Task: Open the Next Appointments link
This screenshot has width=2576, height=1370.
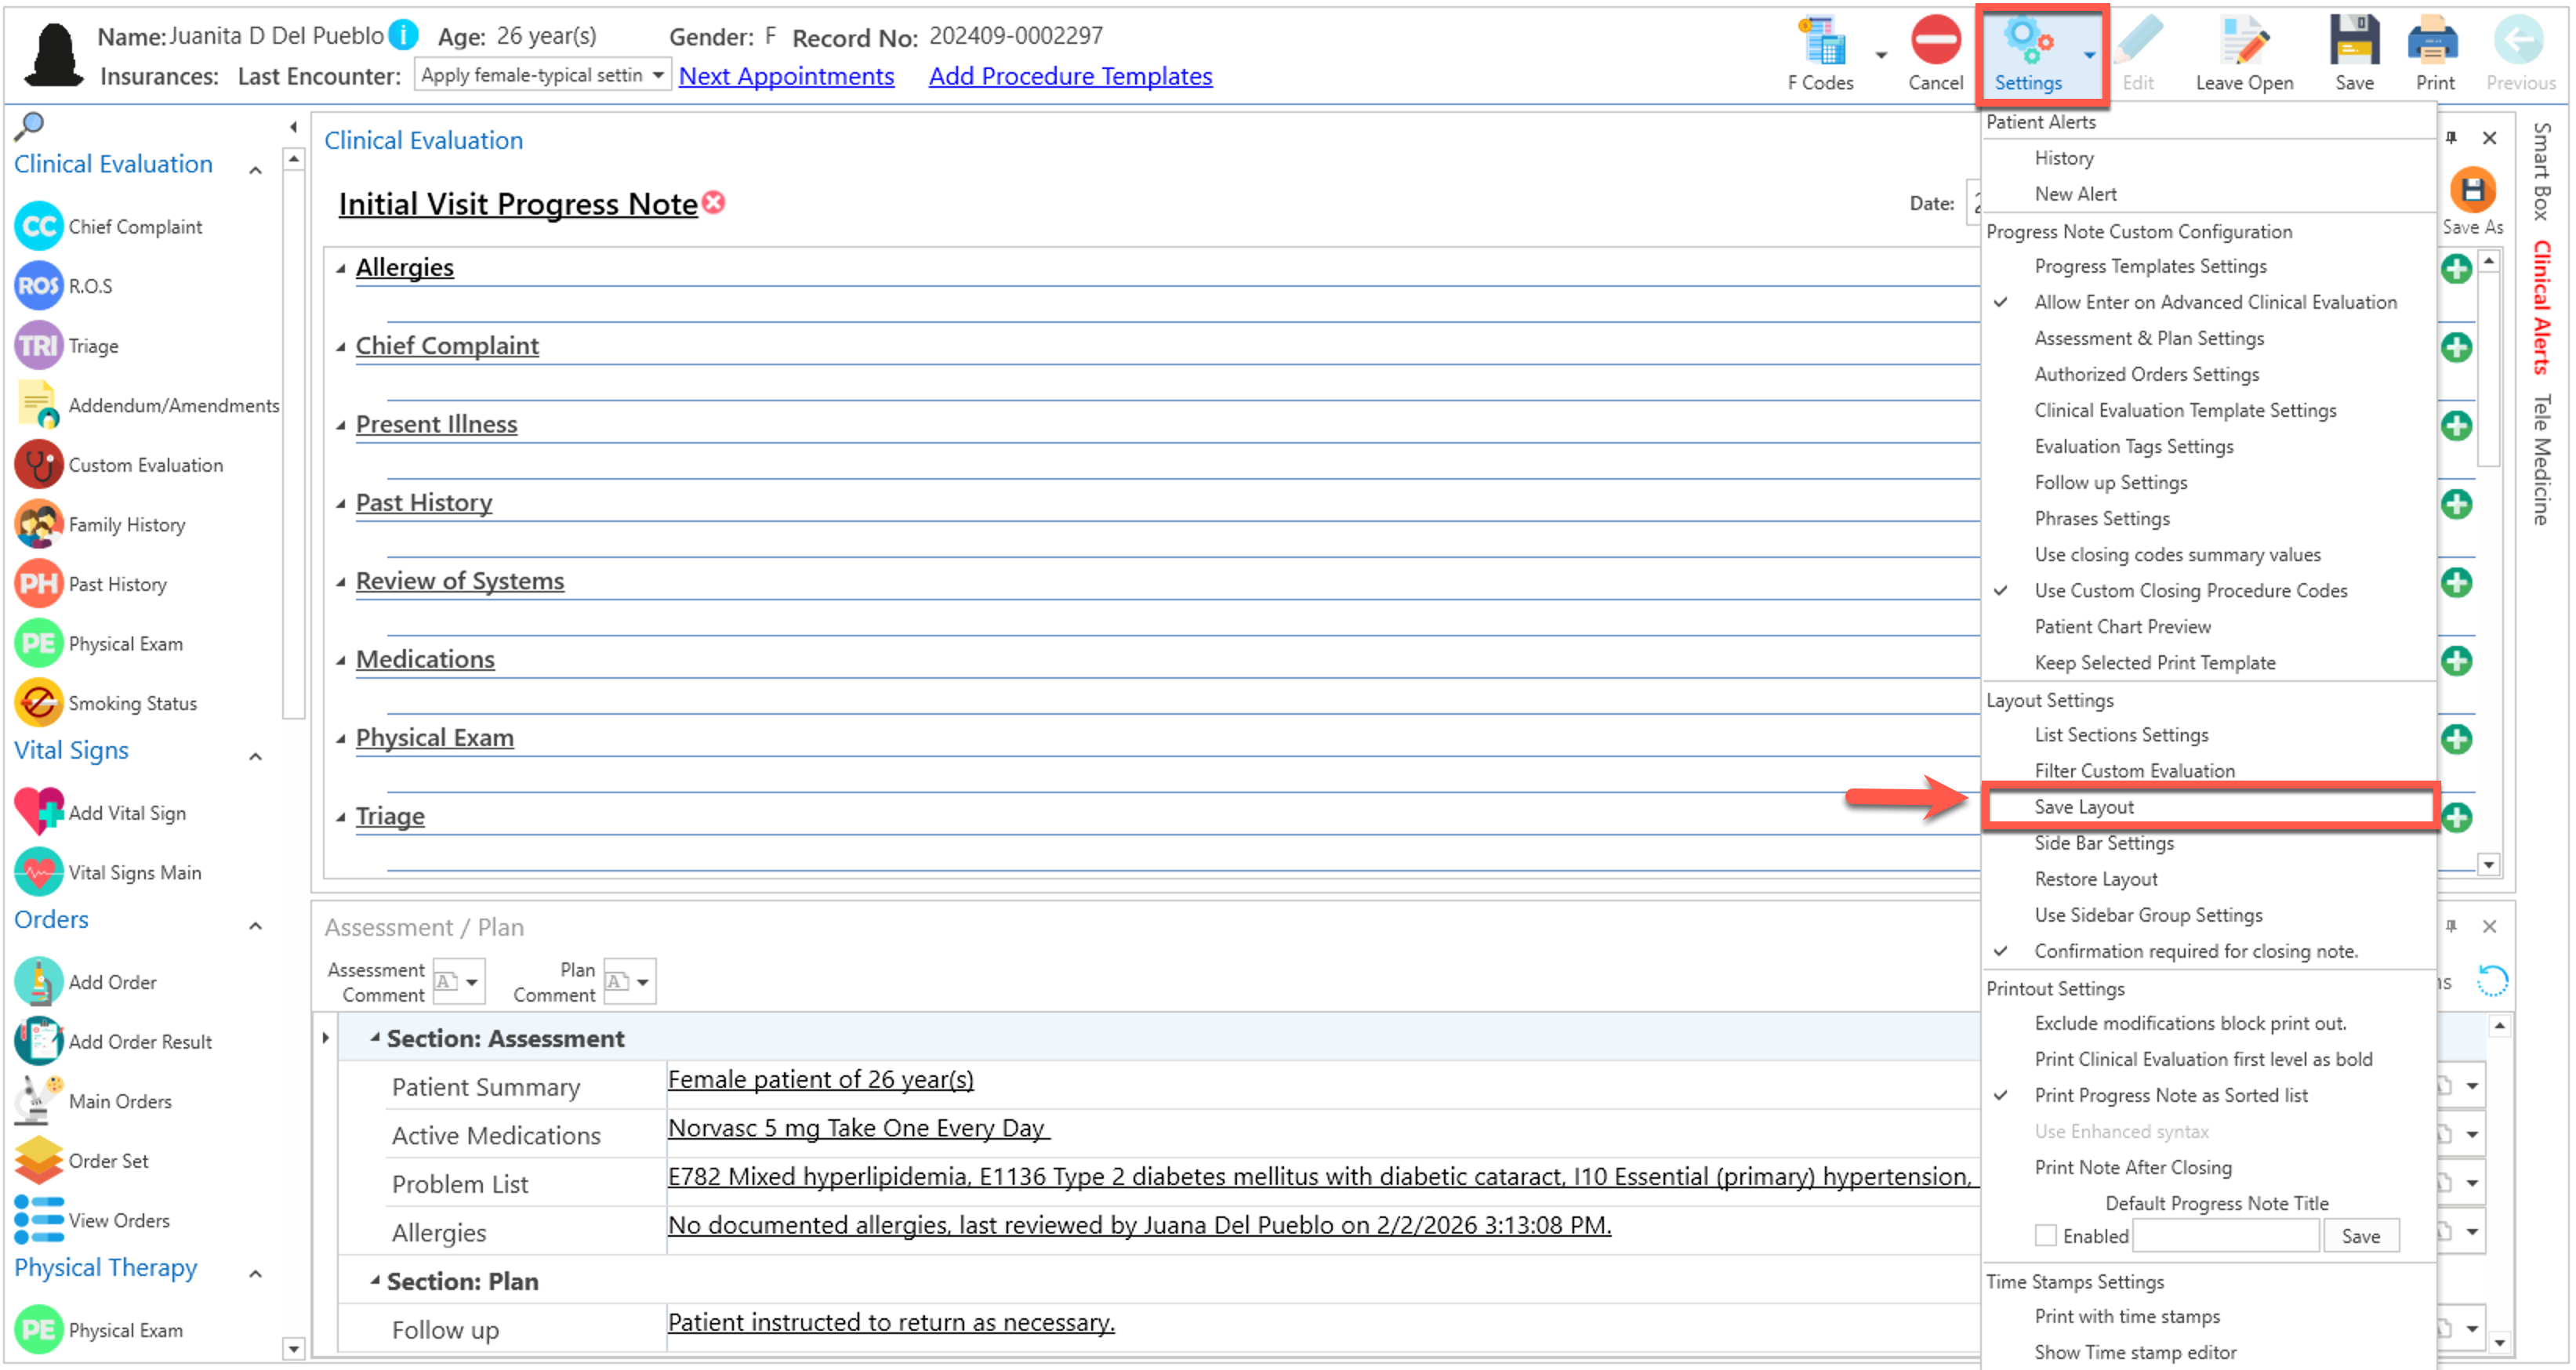Action: click(786, 76)
